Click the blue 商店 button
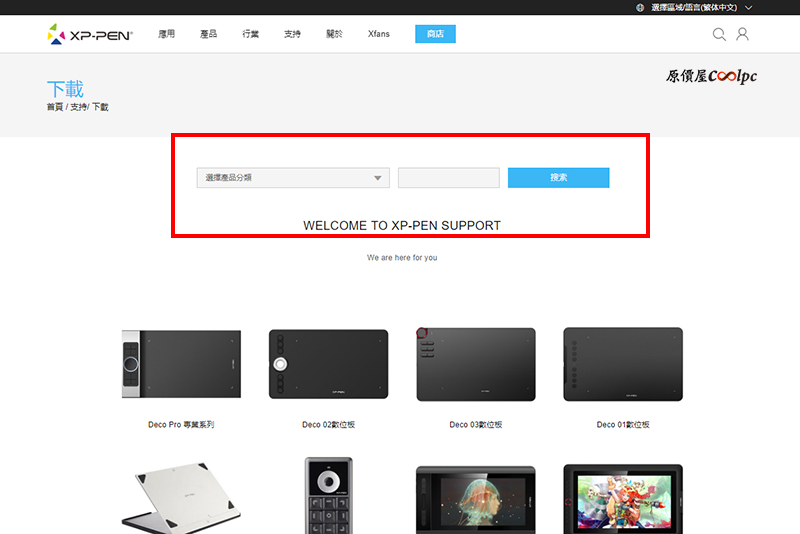800x534 pixels. pyautogui.click(x=435, y=34)
